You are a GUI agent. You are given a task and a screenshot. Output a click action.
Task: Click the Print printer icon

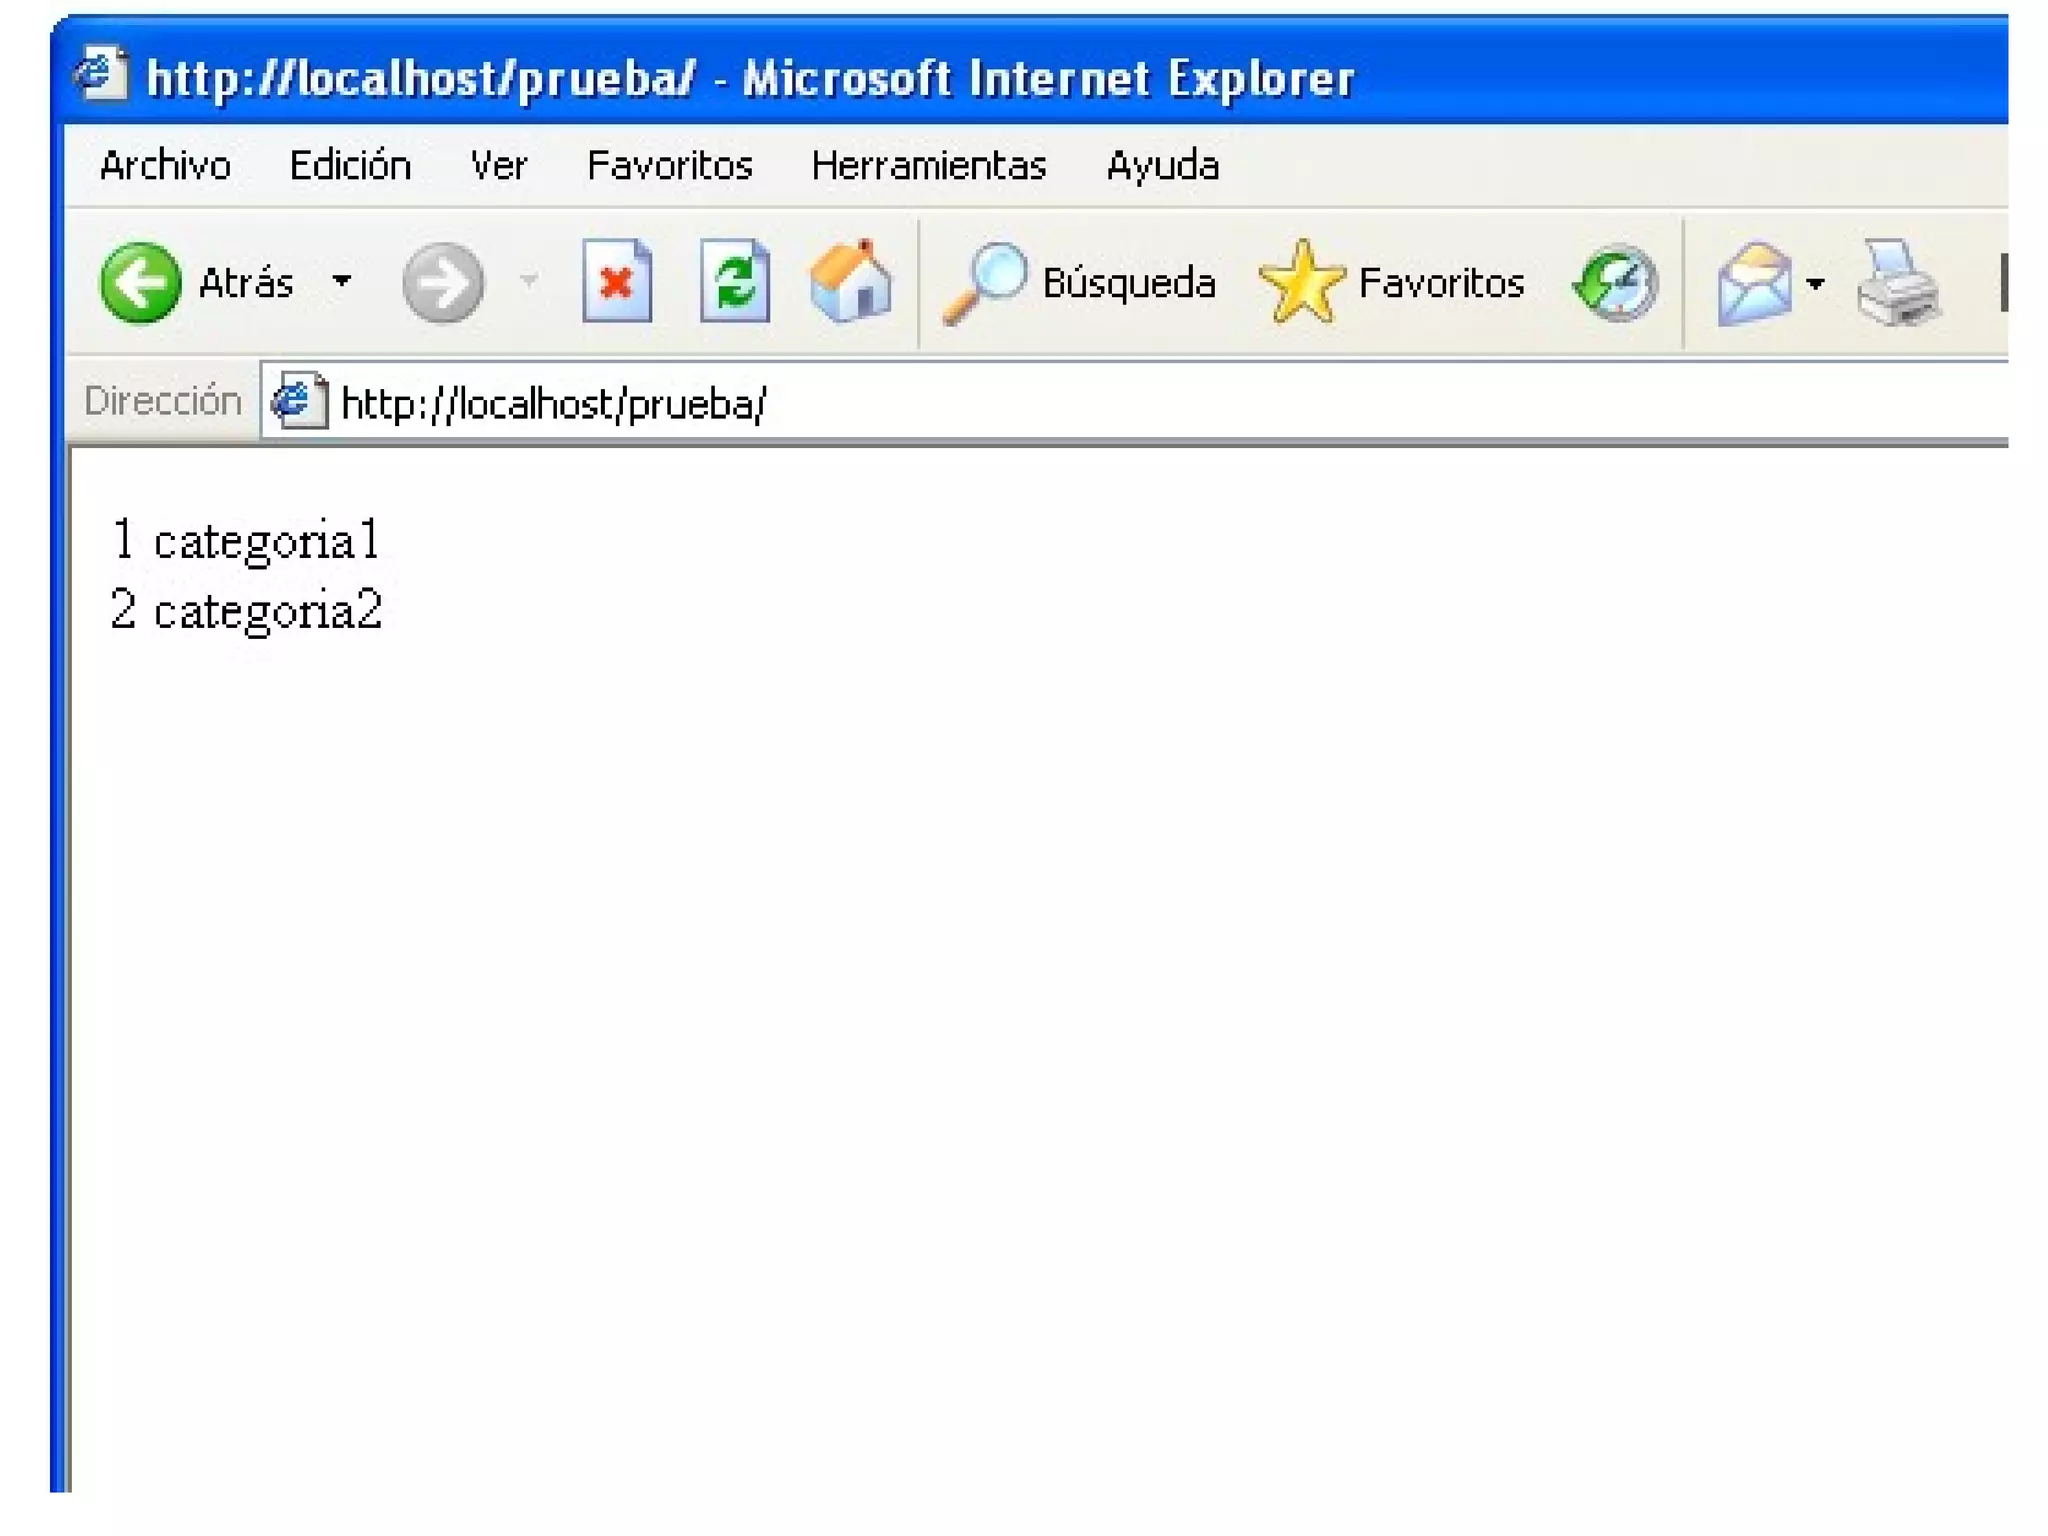1897,283
